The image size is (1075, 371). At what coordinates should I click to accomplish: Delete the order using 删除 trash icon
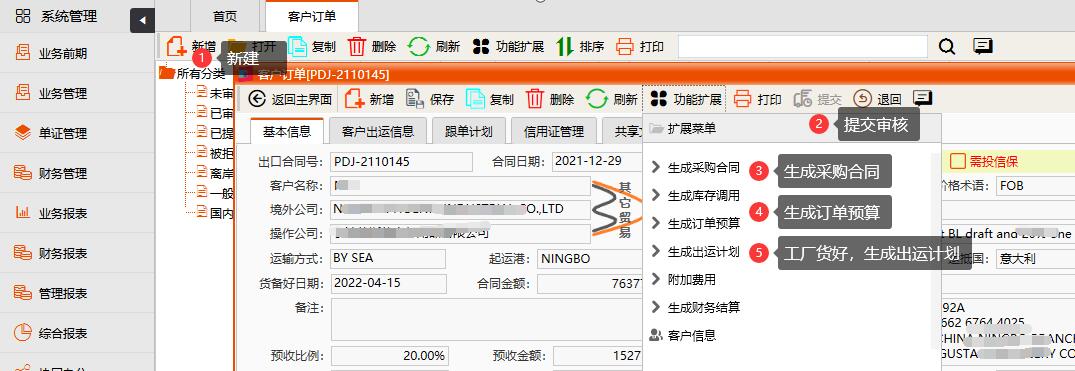(x=535, y=99)
